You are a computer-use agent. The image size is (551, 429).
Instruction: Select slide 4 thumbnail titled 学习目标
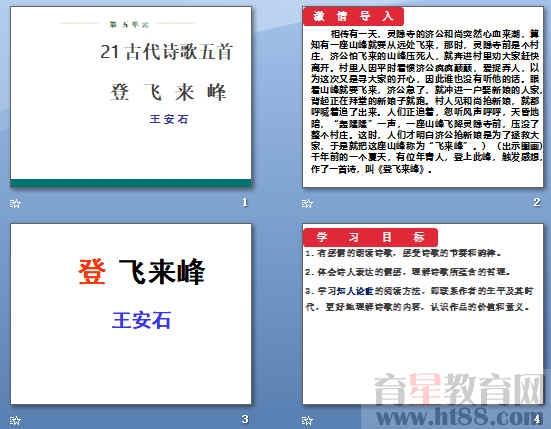click(x=423, y=314)
